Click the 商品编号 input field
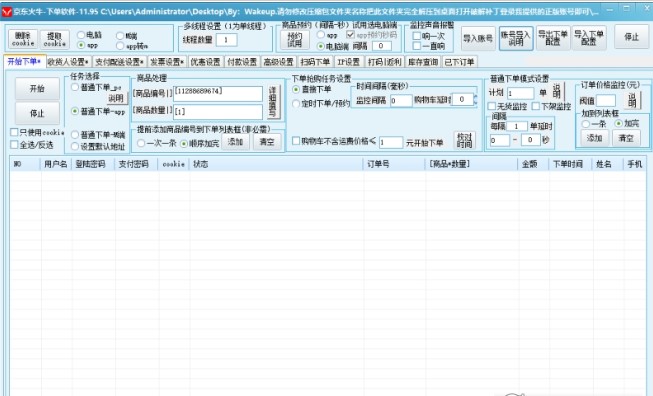The height and width of the screenshot is (396, 653). (218, 94)
